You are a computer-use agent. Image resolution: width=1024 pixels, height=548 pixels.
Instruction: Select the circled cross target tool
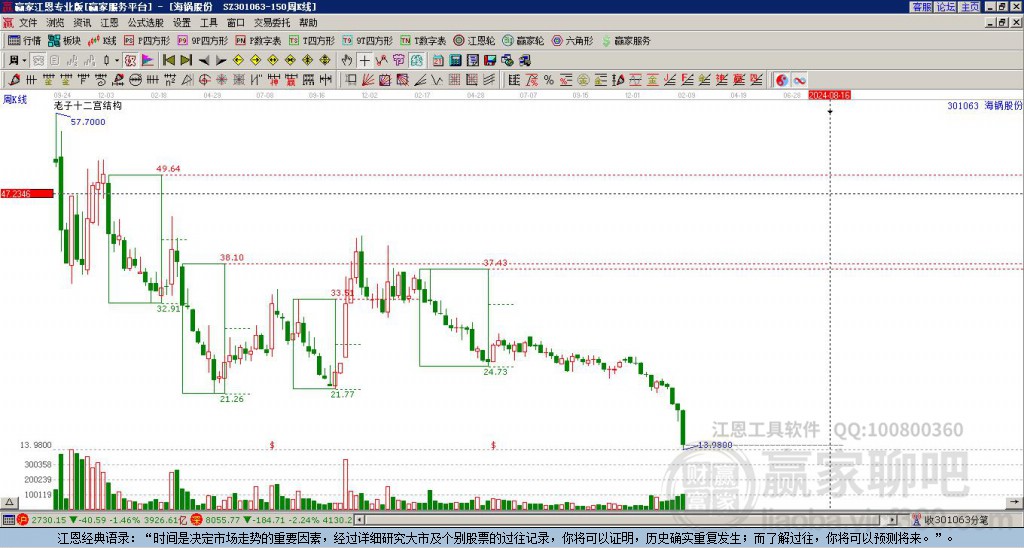point(204,80)
